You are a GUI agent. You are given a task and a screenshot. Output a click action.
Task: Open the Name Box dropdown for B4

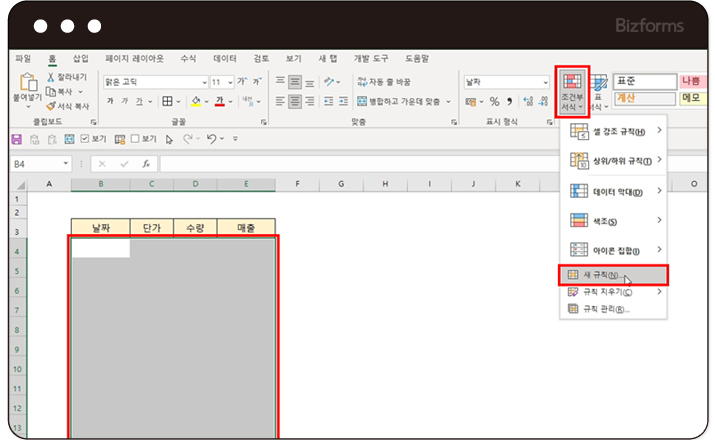[66, 163]
